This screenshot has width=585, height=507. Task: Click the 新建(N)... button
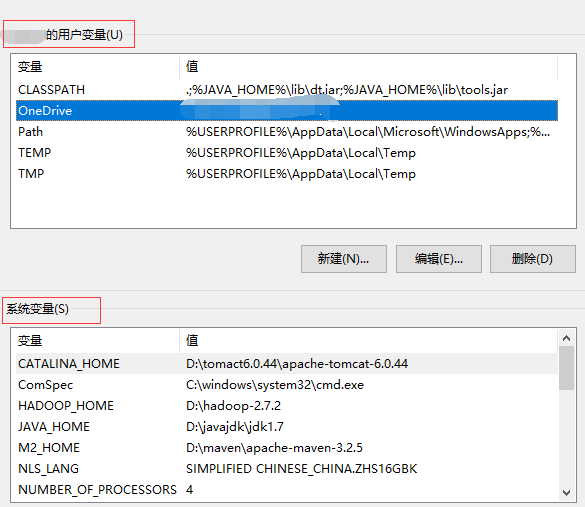[x=344, y=259]
